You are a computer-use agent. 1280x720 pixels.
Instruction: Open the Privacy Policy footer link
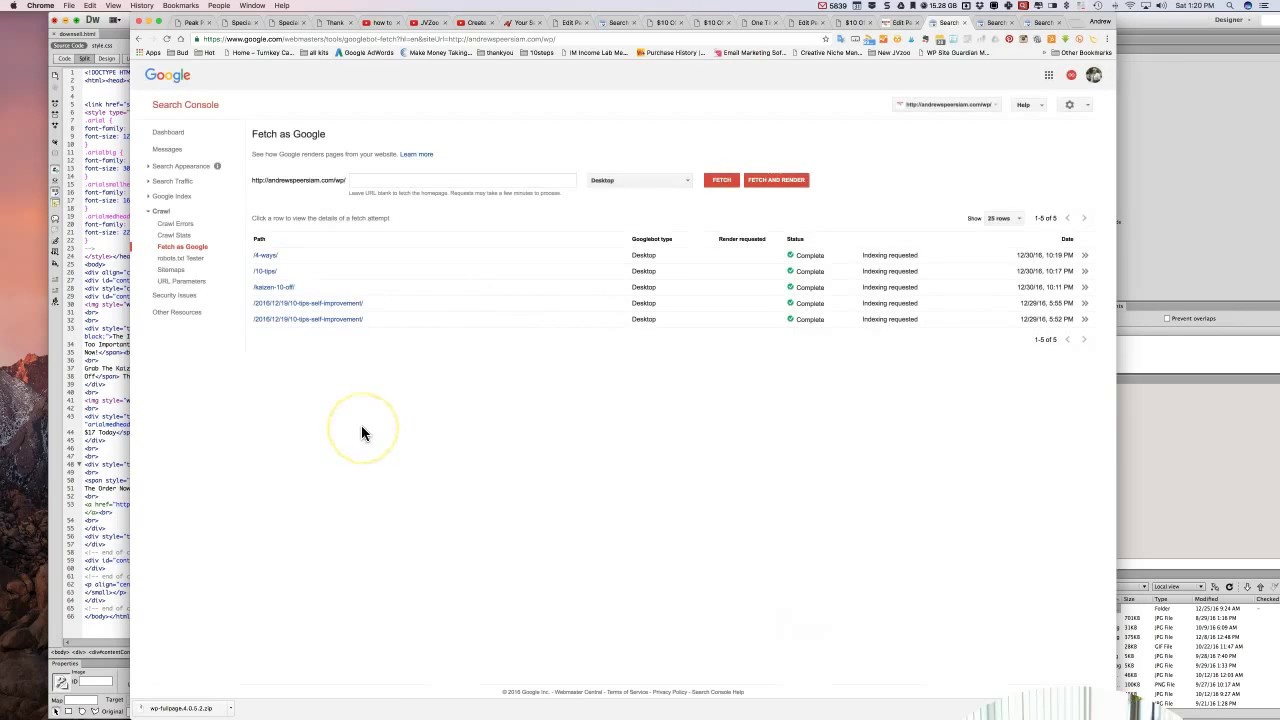click(670, 692)
